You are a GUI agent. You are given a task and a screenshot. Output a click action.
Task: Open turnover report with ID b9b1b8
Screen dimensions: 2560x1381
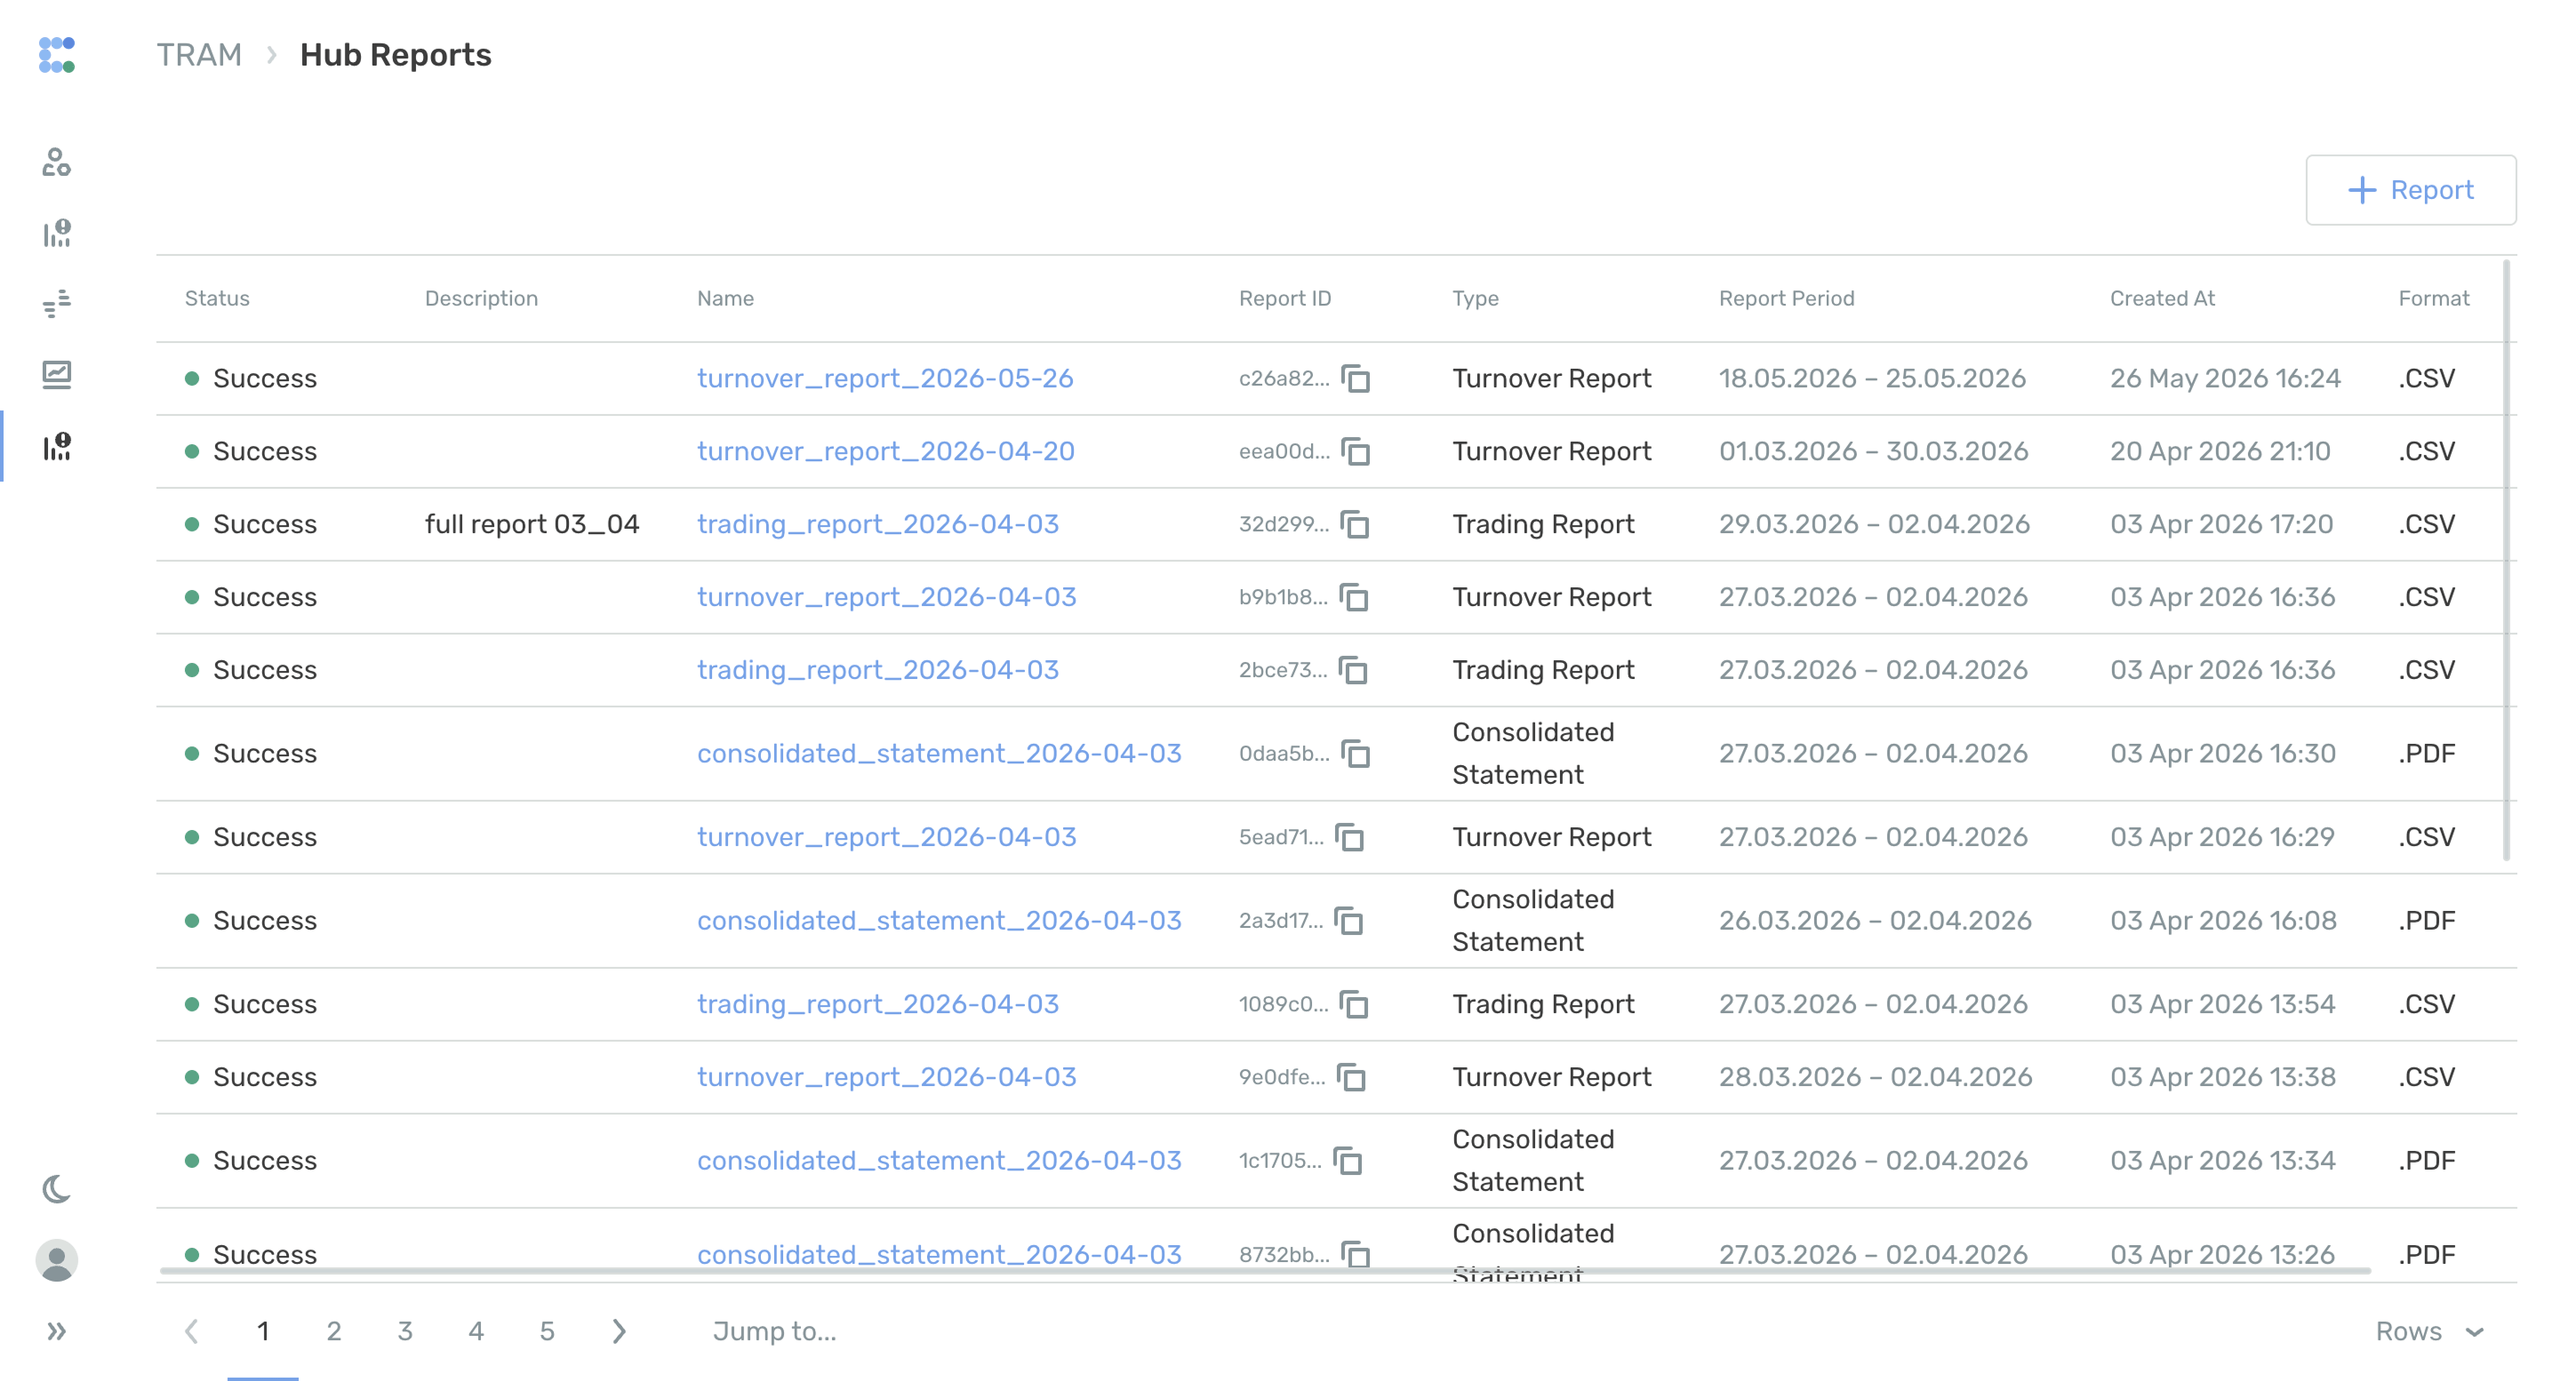pyautogui.click(x=887, y=597)
